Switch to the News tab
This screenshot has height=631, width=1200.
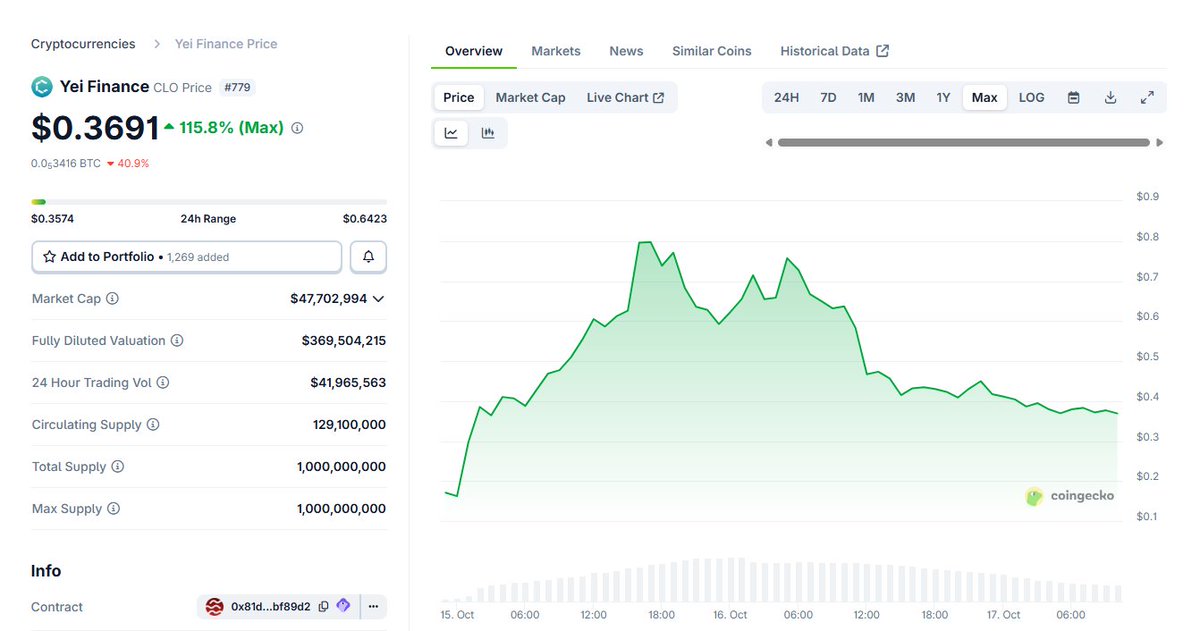[627, 51]
